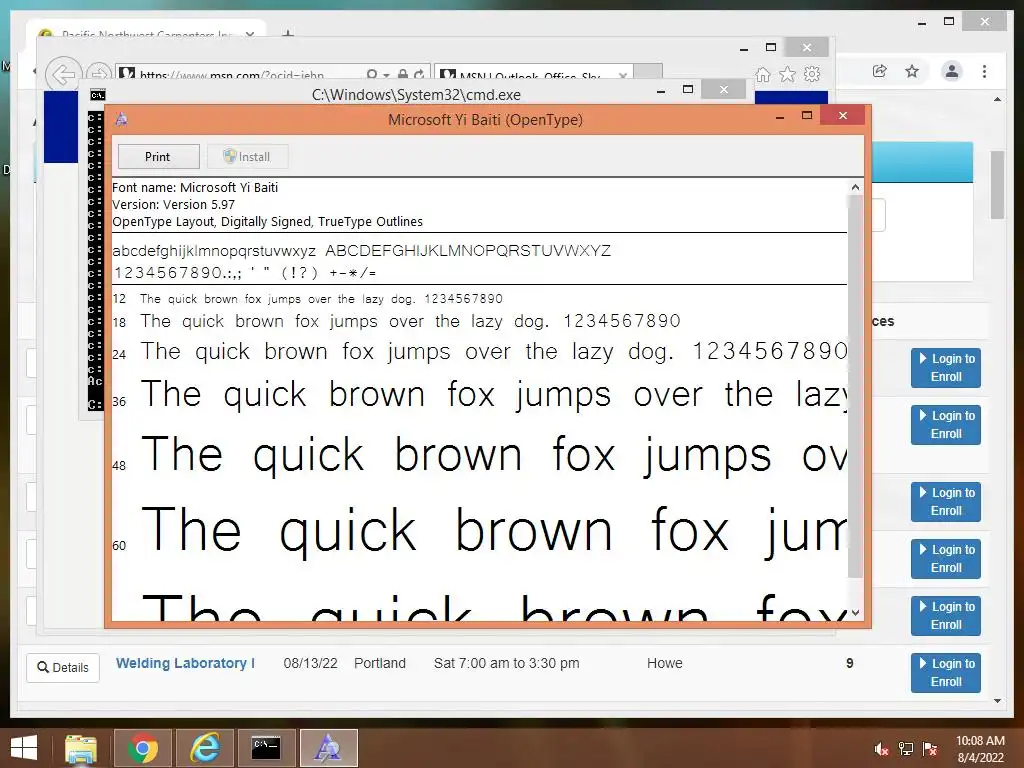Click the 08/13/22 date cell
The image size is (1024, 768).
[310, 664]
